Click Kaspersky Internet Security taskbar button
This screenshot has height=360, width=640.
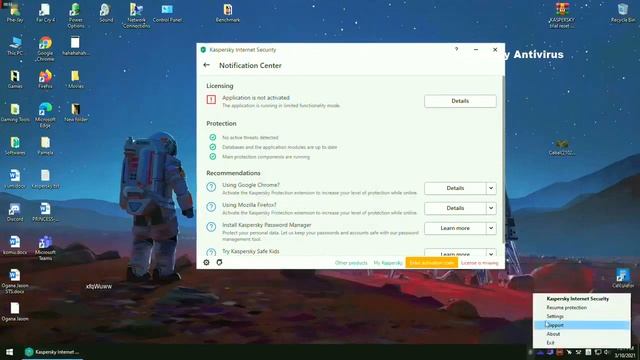(52, 352)
